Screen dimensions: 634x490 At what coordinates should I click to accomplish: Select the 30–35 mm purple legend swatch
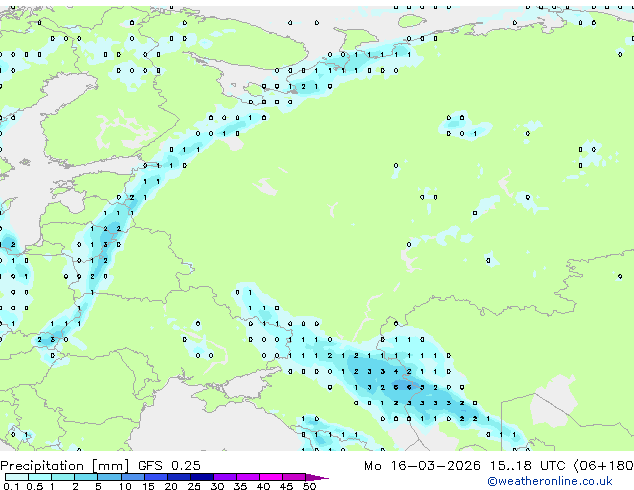click(224, 477)
